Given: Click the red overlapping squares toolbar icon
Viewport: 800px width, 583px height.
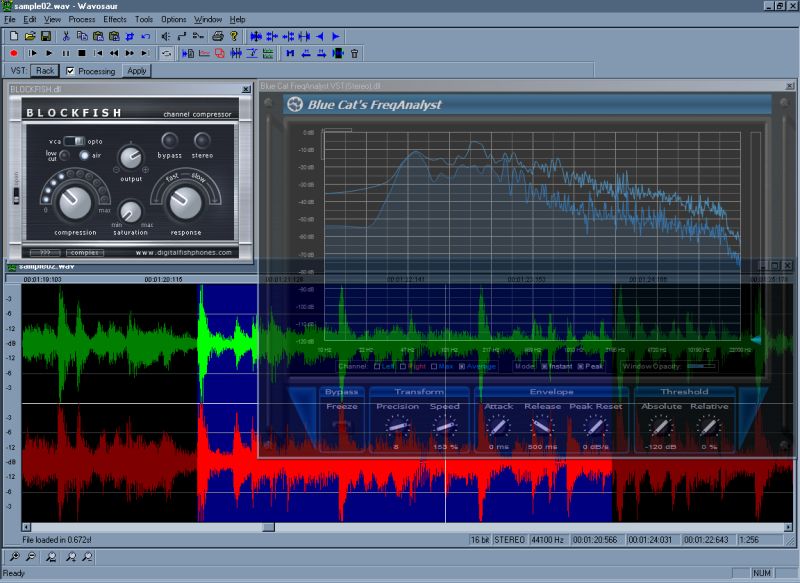Looking at the screenshot, I should [x=219, y=53].
